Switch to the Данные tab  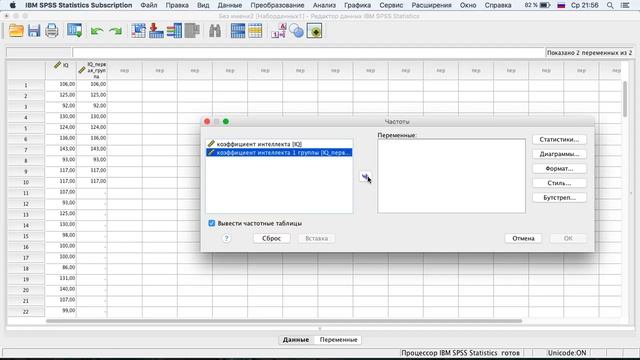[x=296, y=340]
